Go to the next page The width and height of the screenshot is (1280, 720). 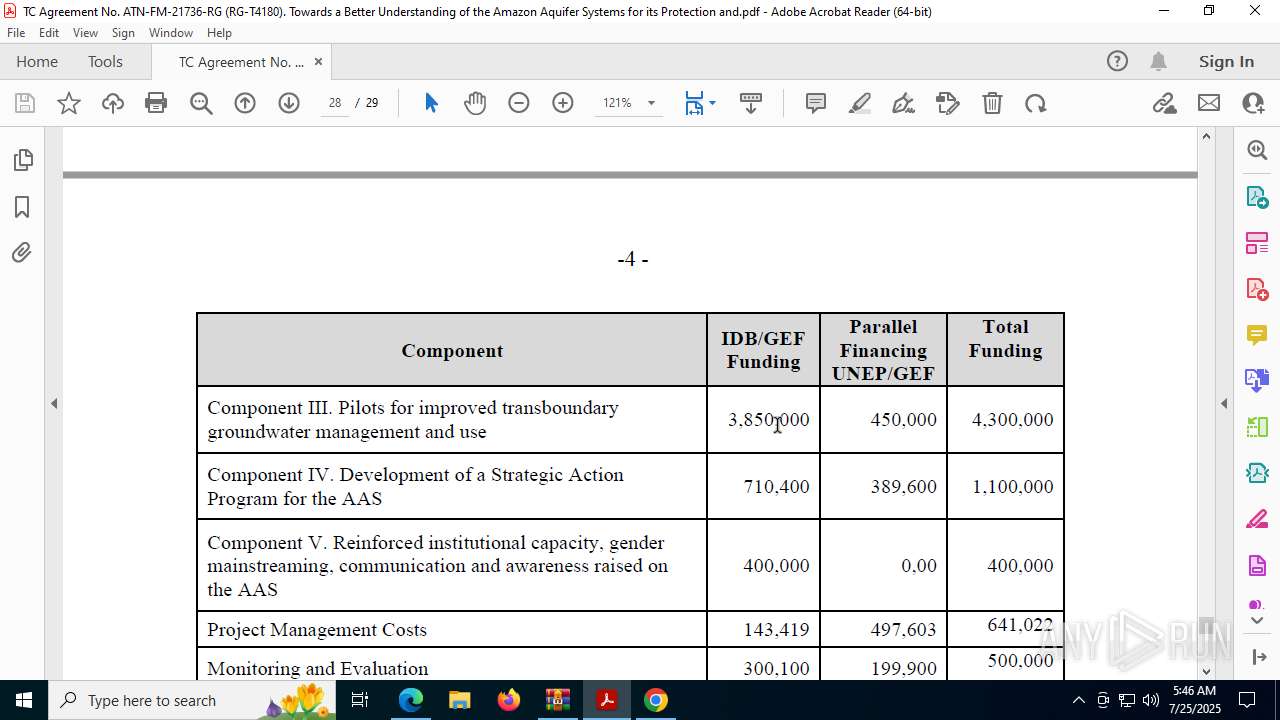289,103
